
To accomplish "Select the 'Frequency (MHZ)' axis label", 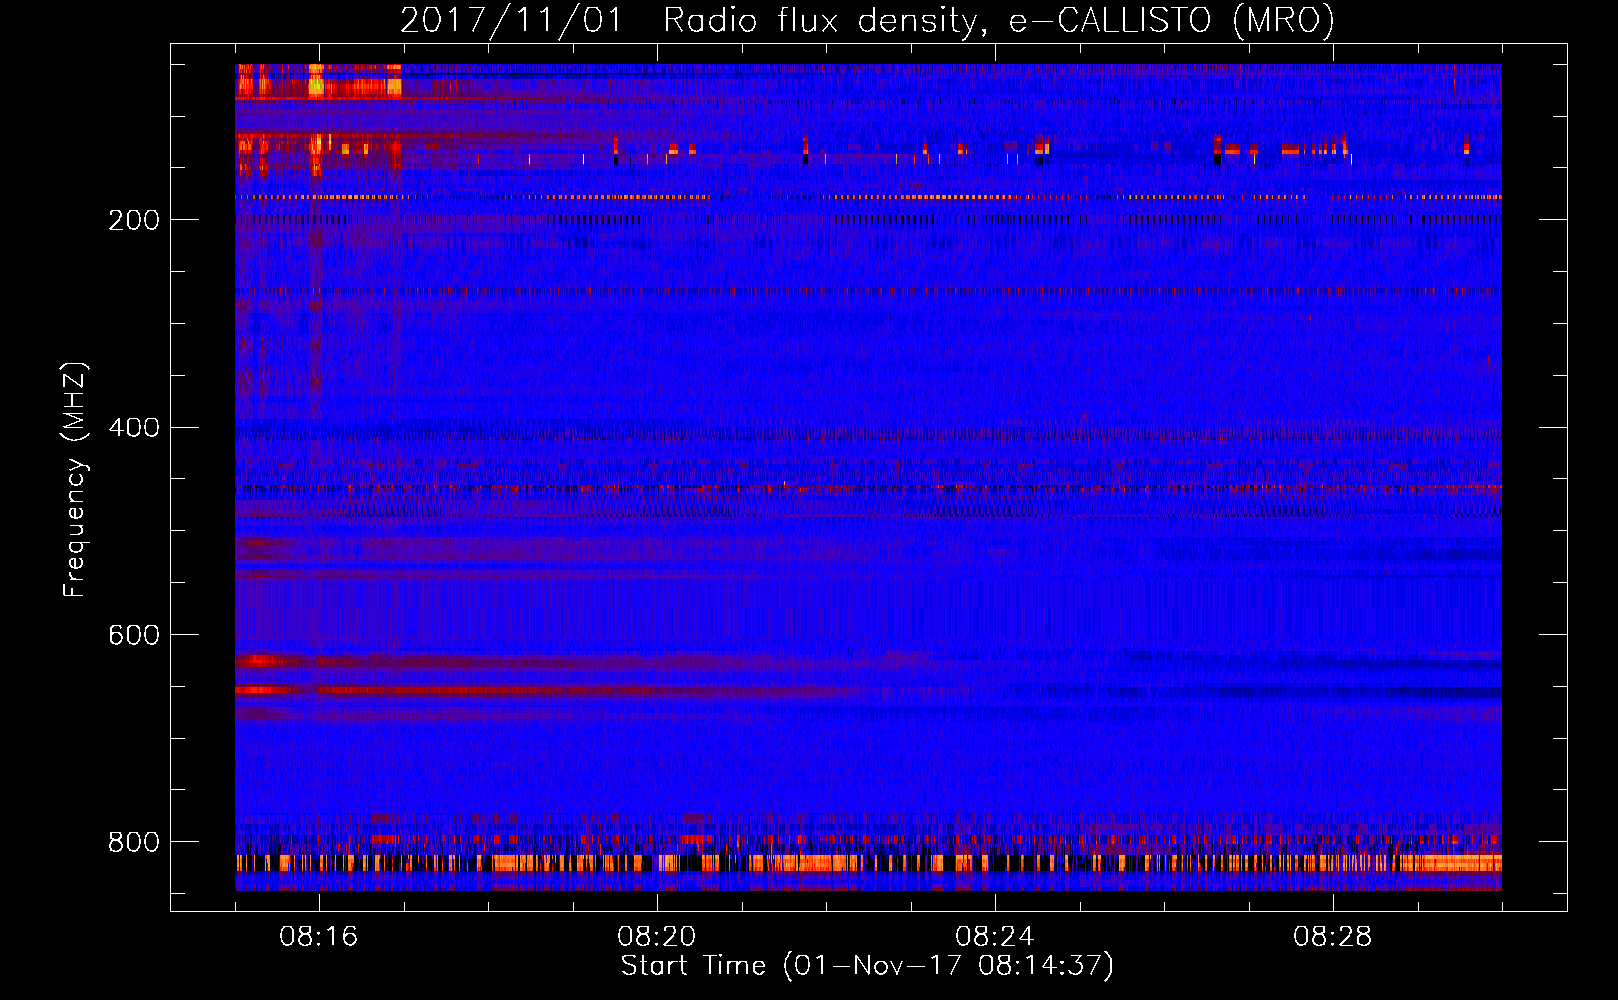I will tap(75, 479).
